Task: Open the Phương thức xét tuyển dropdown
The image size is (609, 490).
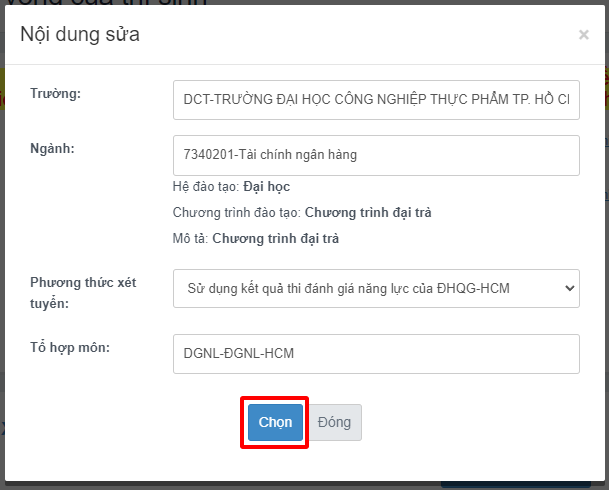Action: pos(376,288)
